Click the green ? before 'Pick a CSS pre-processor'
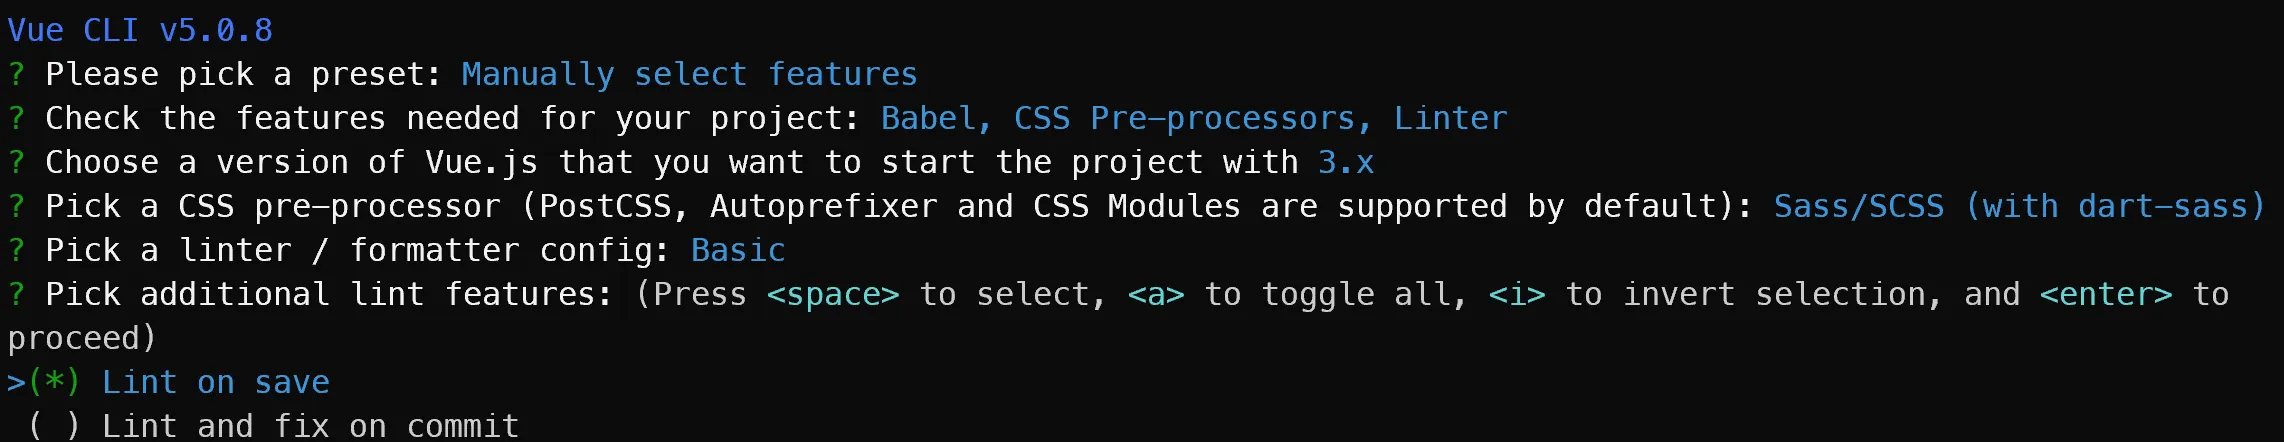The height and width of the screenshot is (442, 2284). (16, 206)
